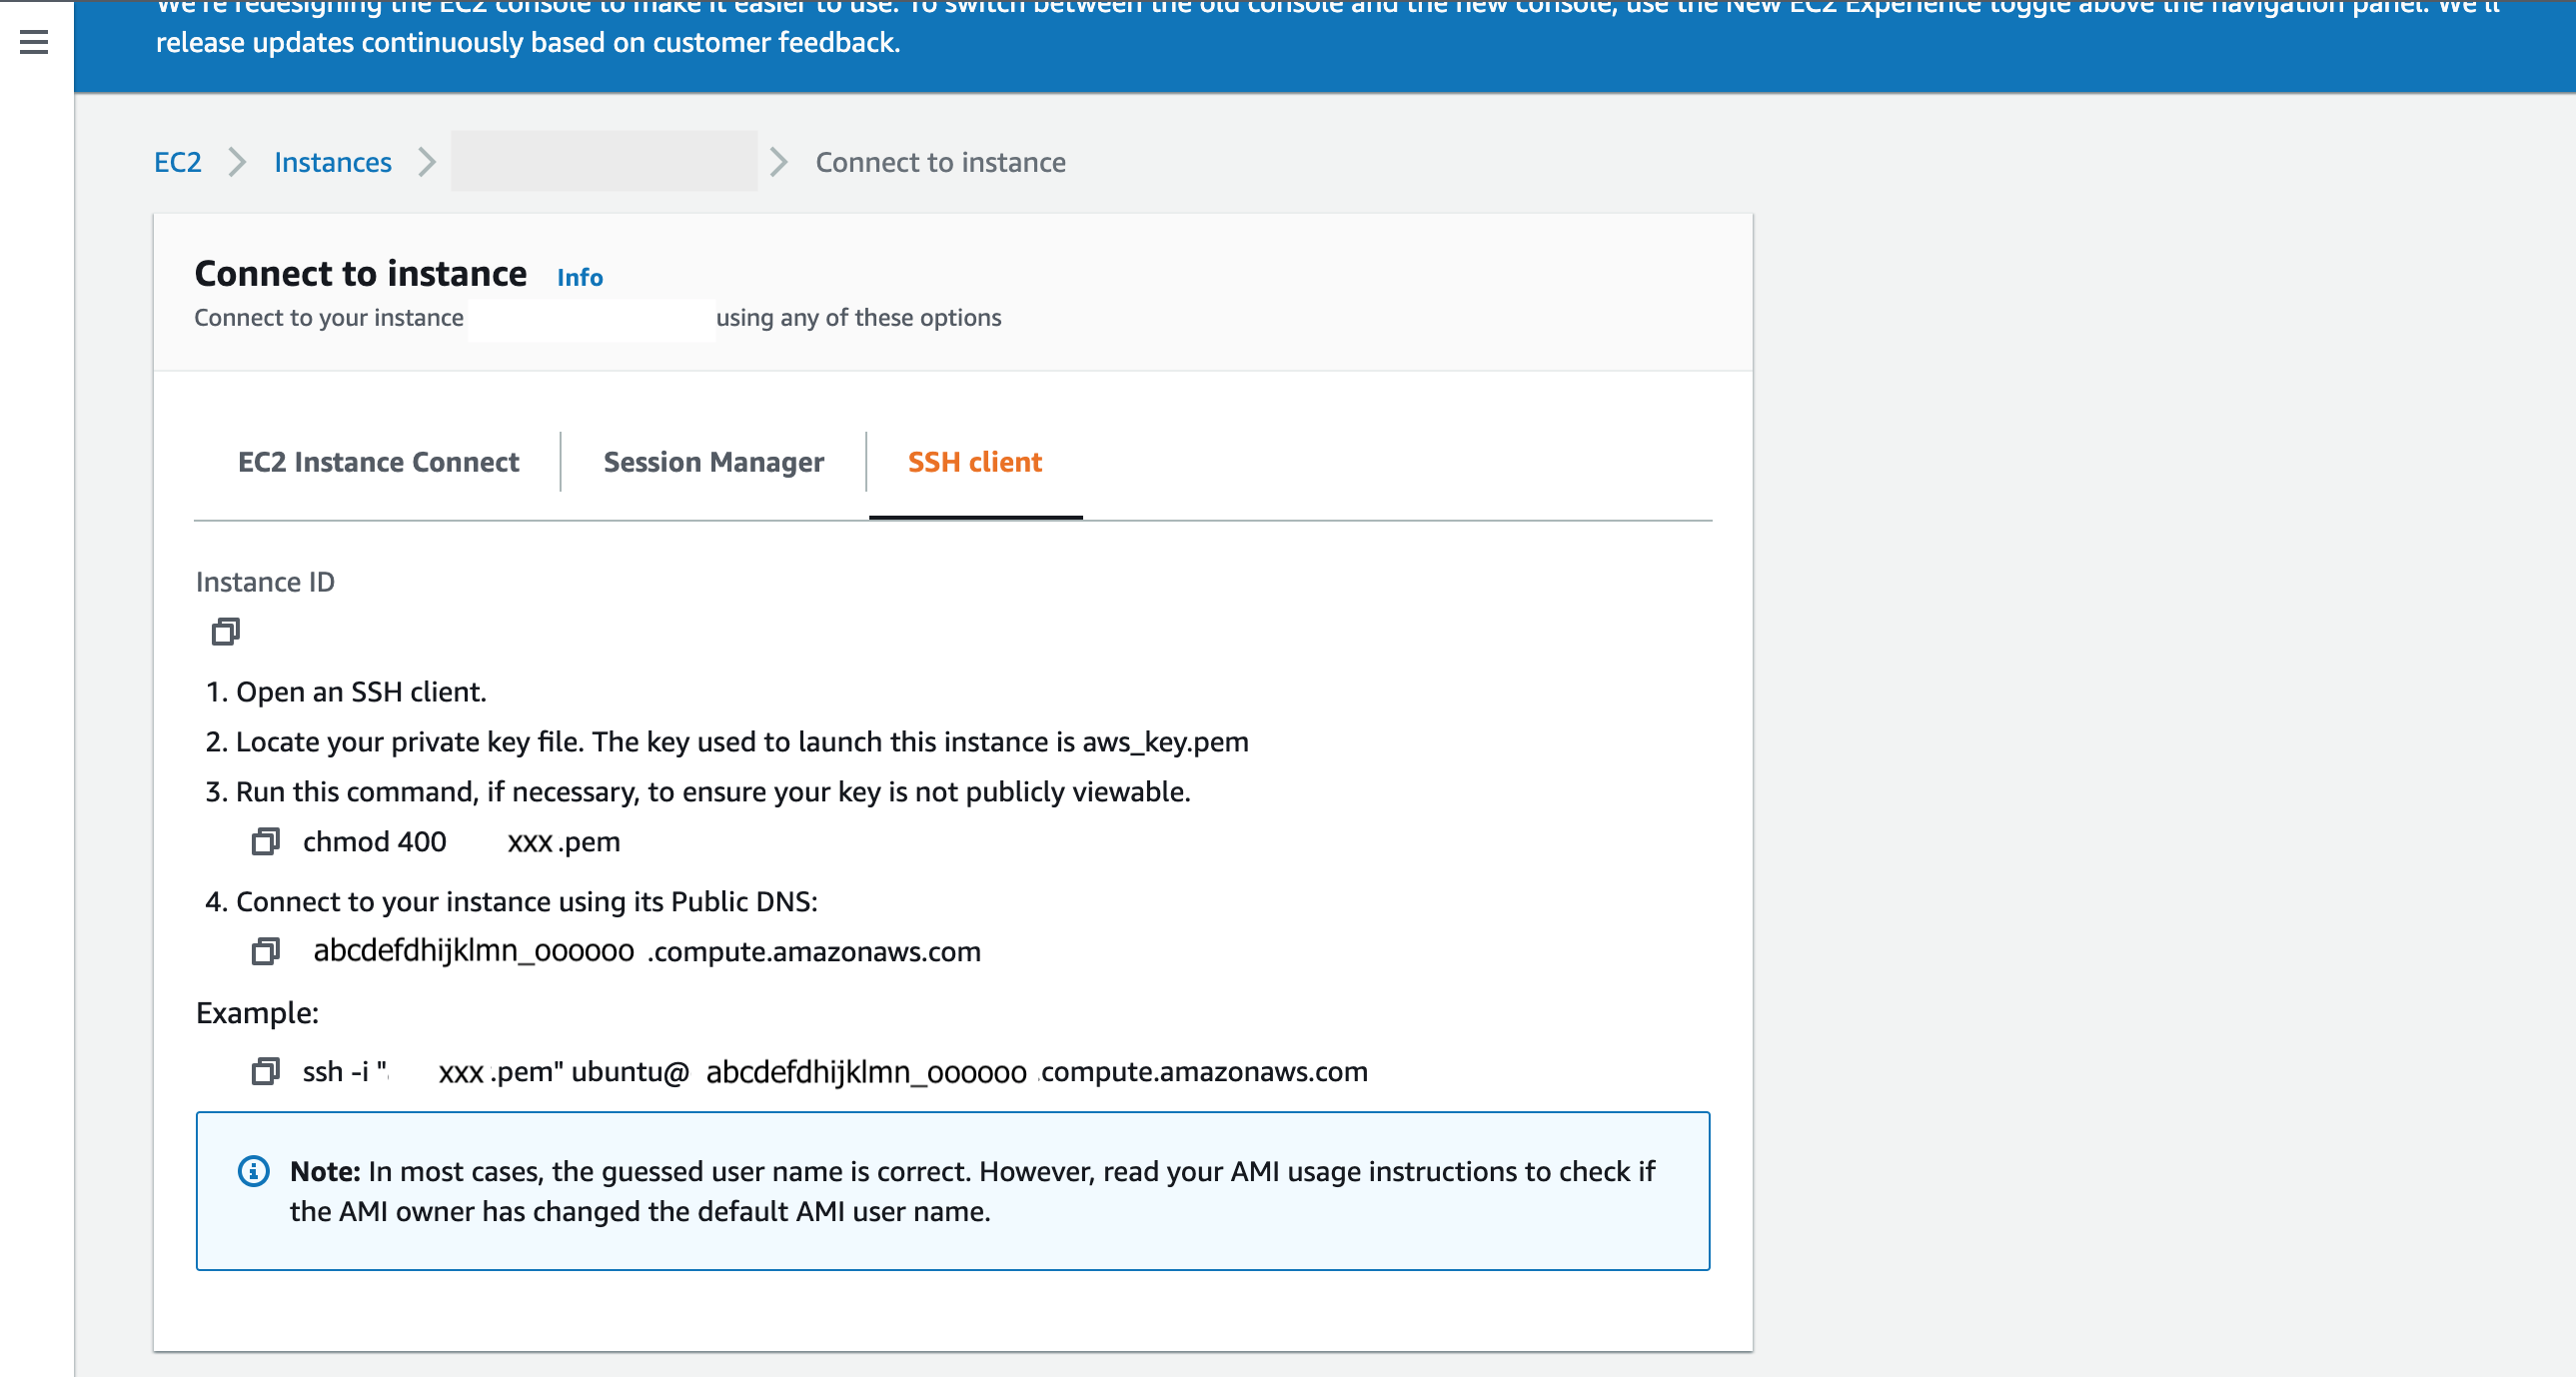
Task: Select the EC2 Instance Connect tab
Action: (377, 461)
